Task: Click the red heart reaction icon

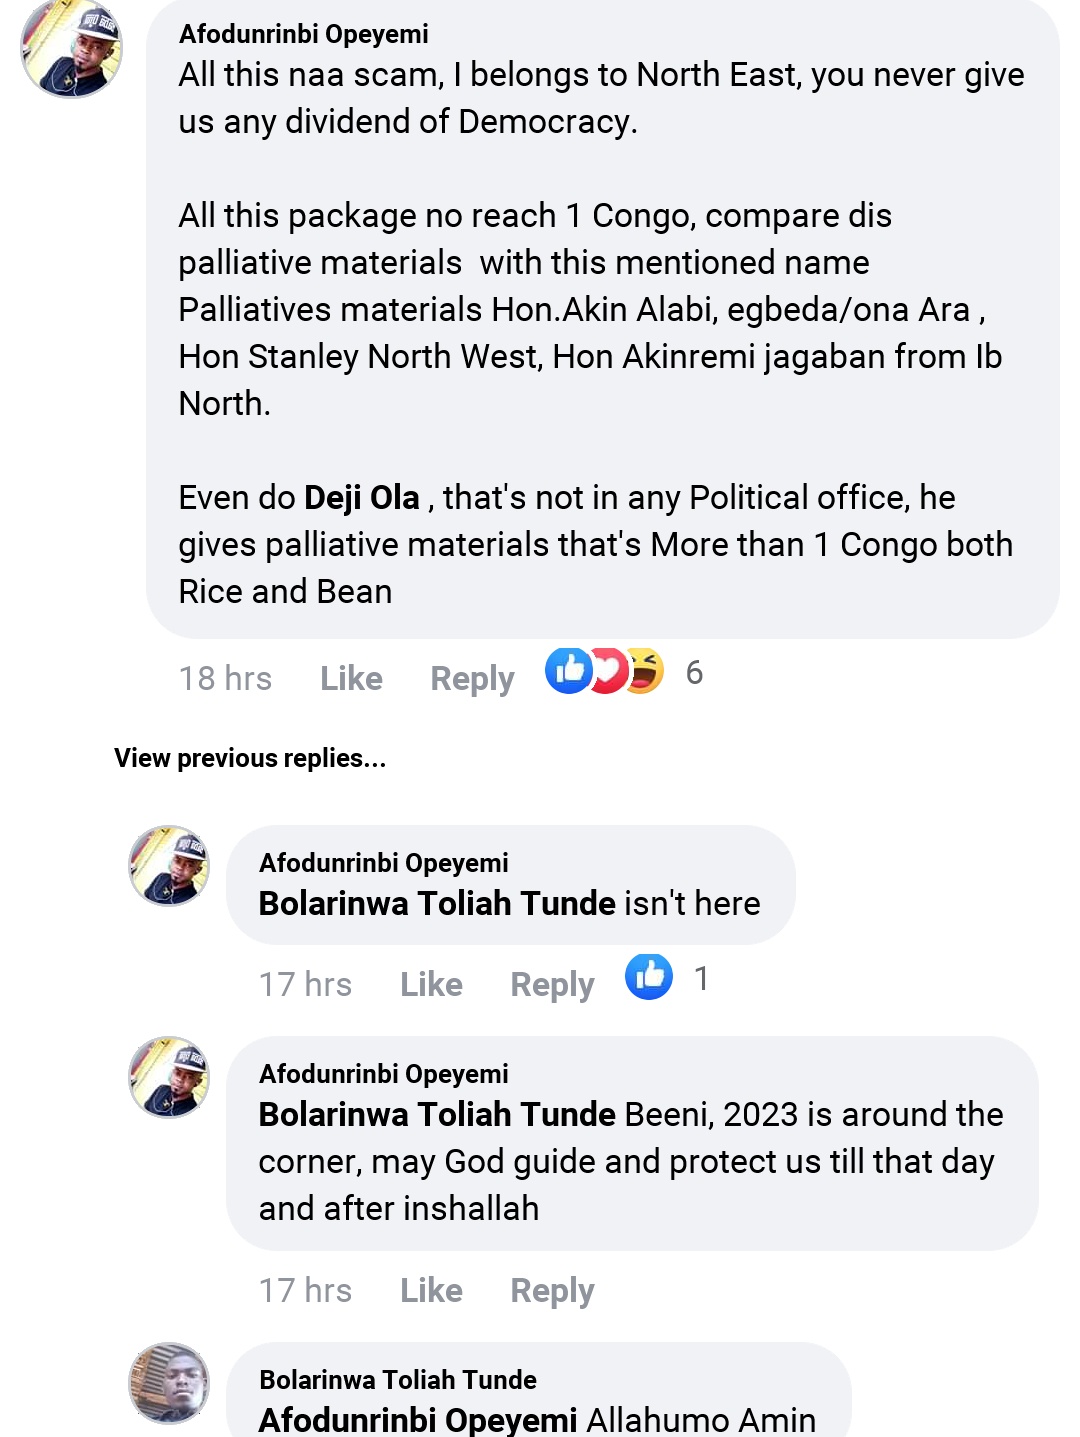Action: click(x=608, y=671)
